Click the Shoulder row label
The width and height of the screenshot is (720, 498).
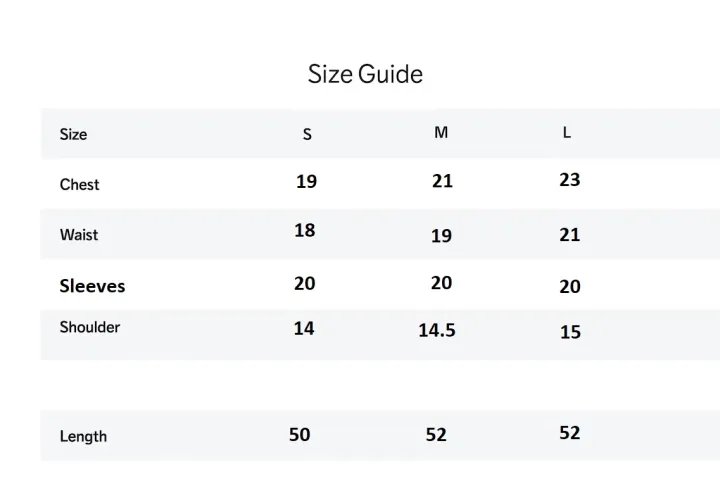coord(90,327)
